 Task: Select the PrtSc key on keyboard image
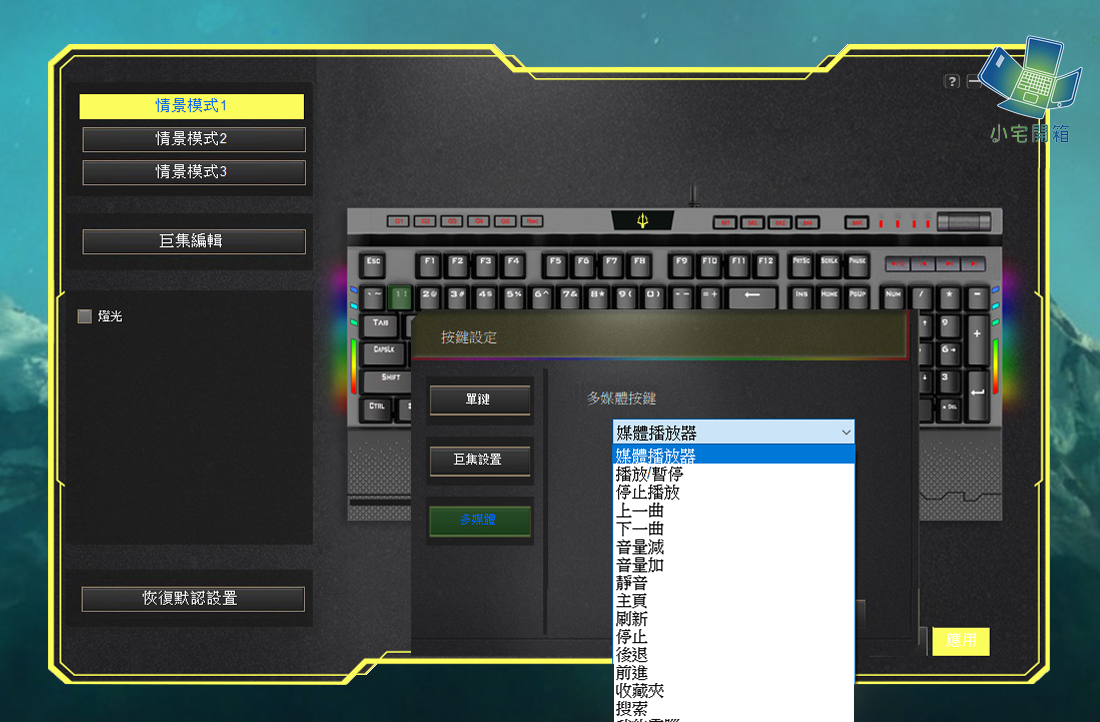801,265
